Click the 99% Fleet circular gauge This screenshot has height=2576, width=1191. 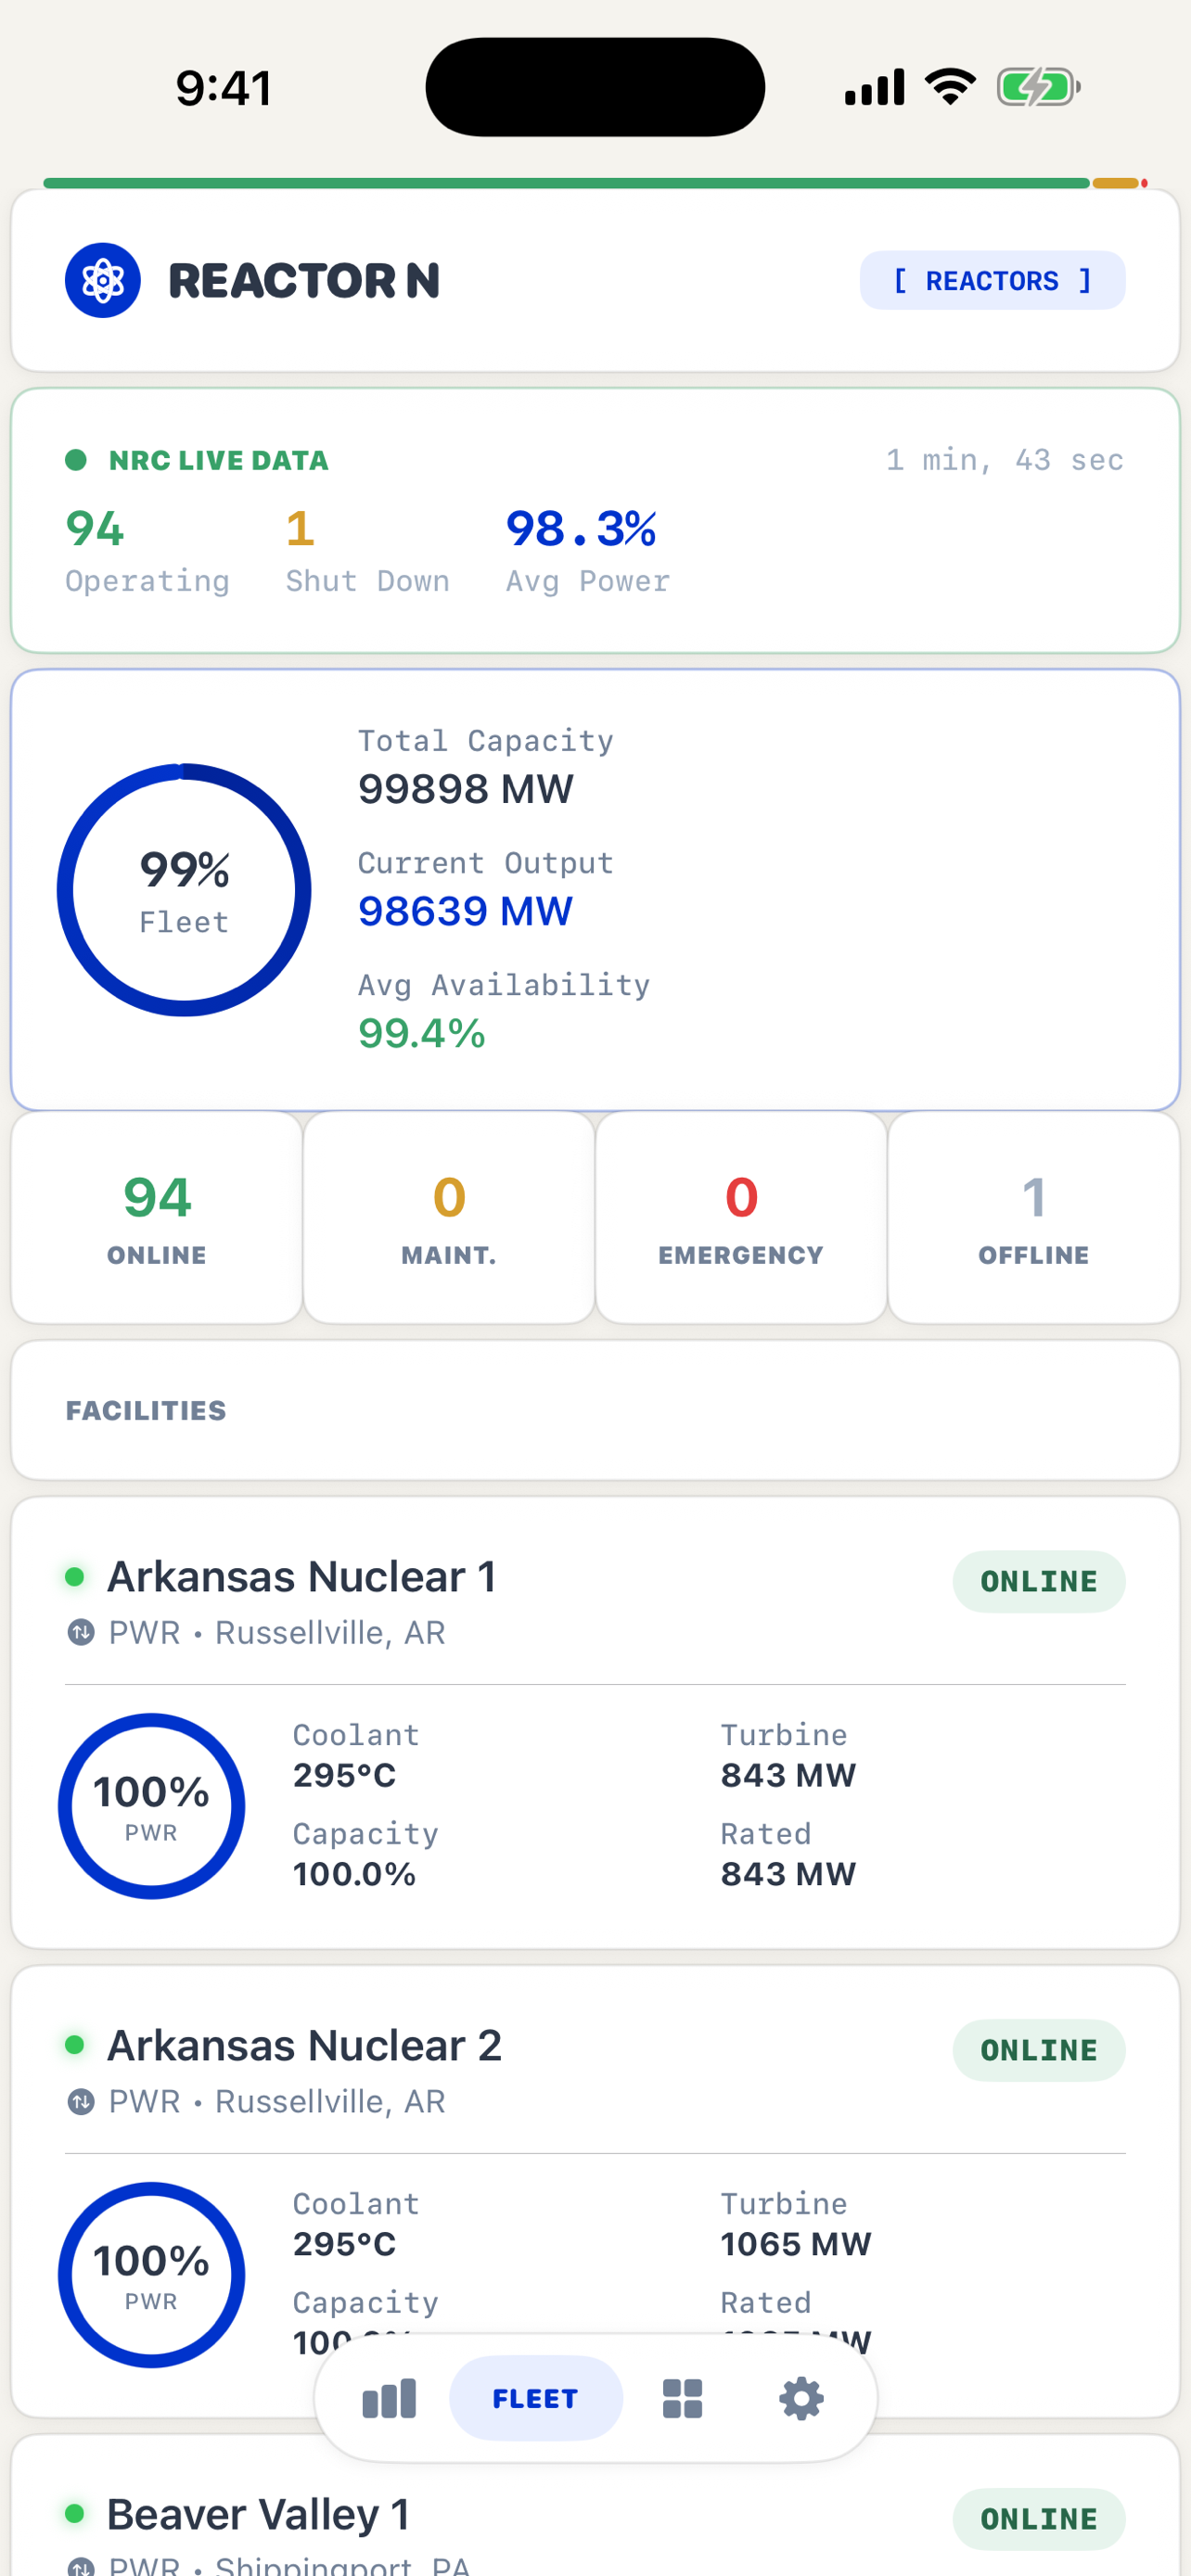coord(184,890)
